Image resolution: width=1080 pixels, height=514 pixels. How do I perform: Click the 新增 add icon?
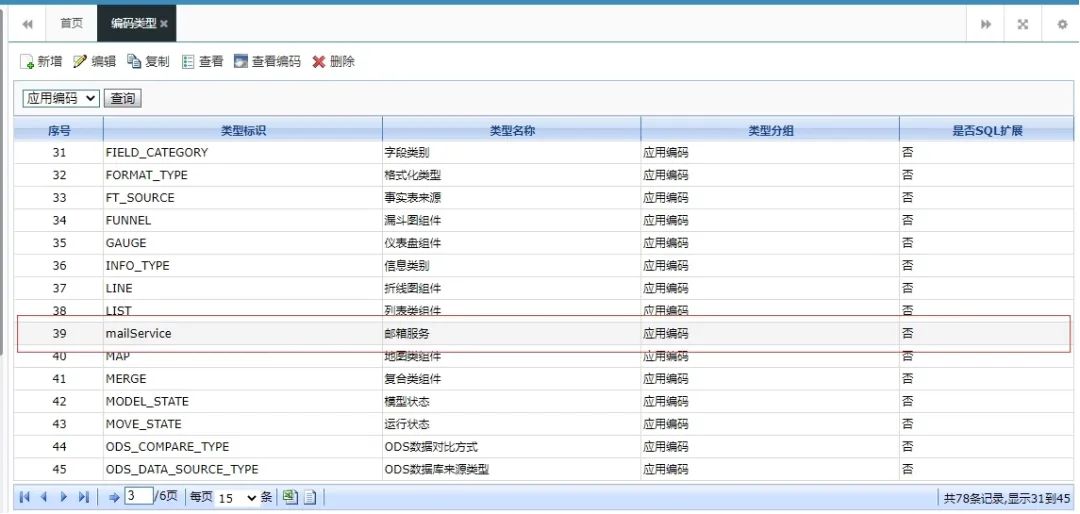[28, 62]
